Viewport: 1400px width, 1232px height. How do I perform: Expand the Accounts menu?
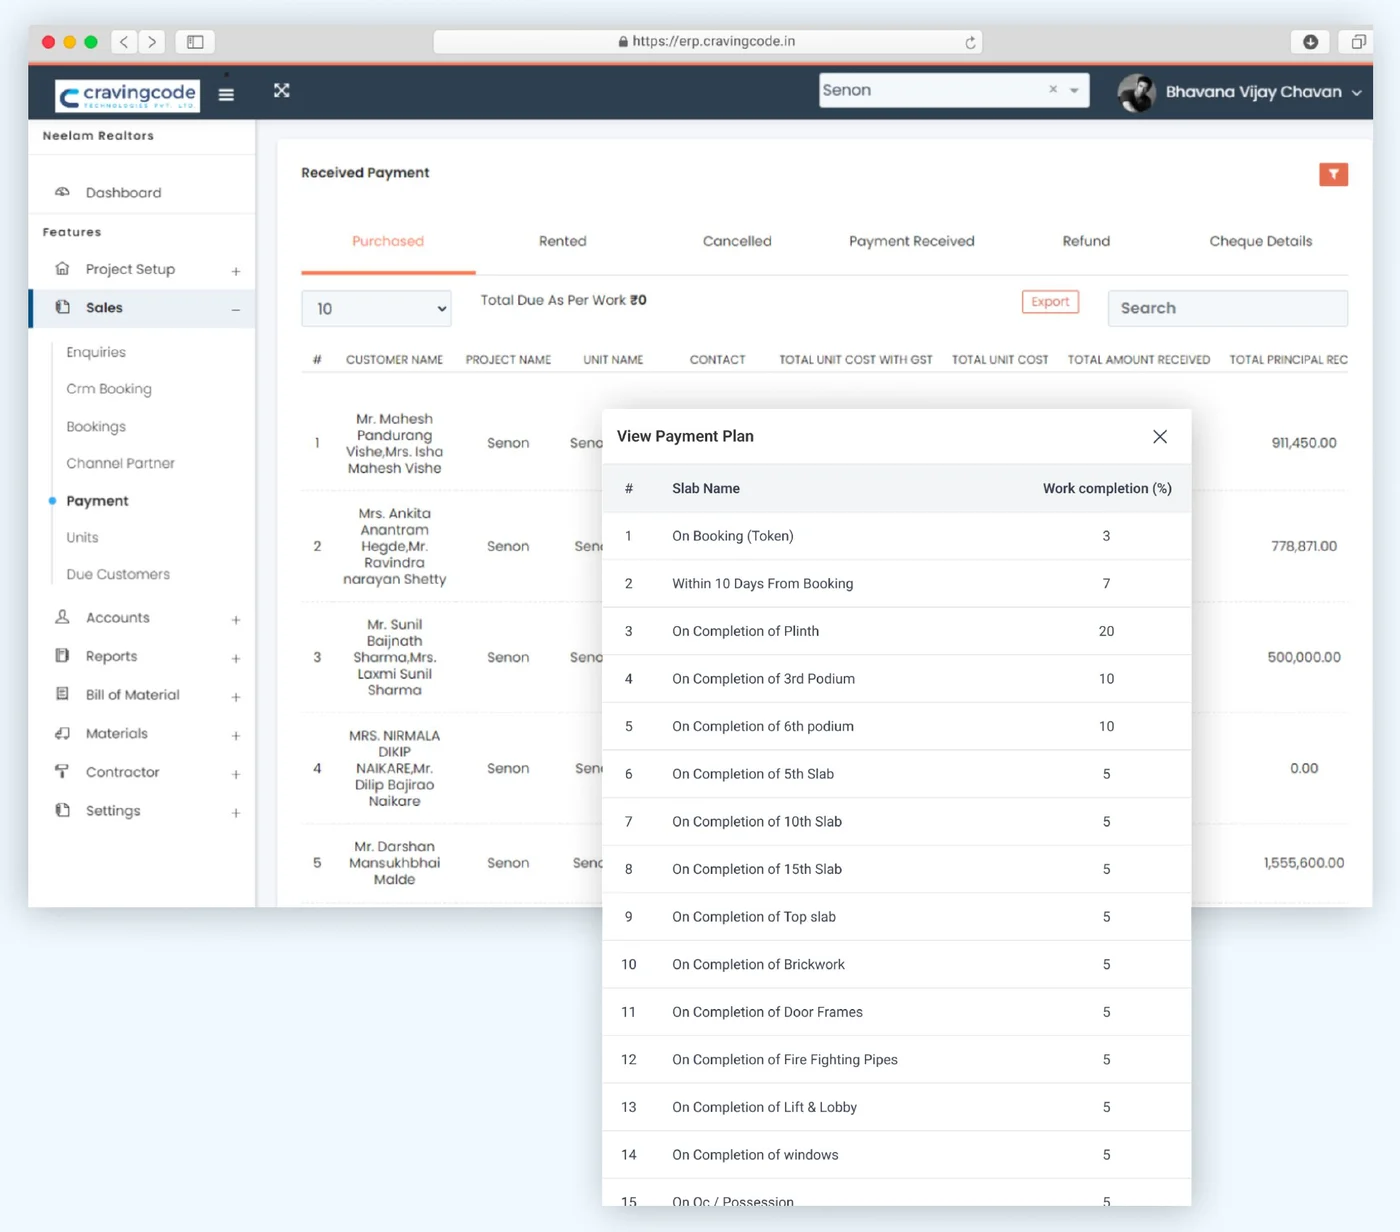236,620
